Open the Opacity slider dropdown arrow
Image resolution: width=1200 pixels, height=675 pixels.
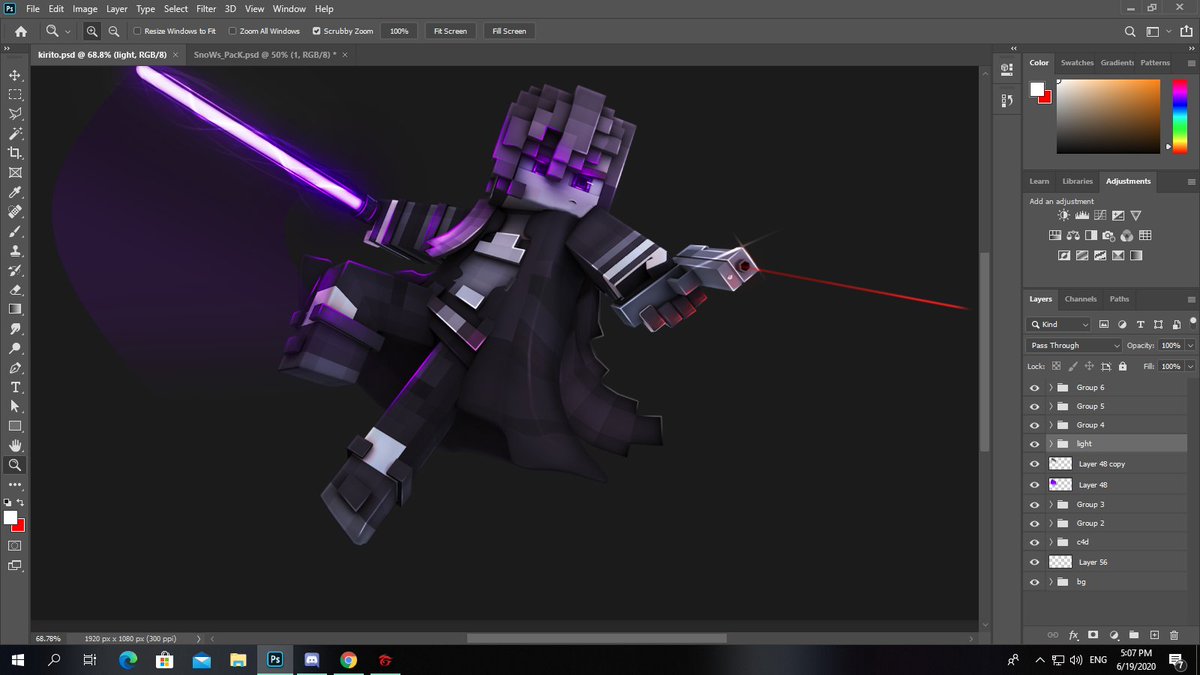(x=1190, y=345)
